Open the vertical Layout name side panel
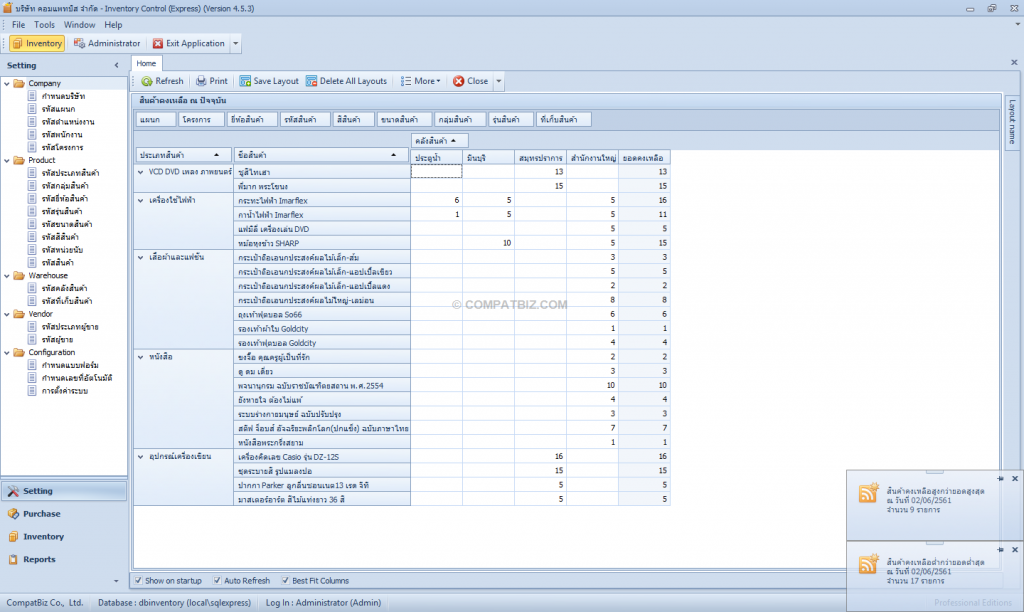This screenshot has height=612, width=1024. pos(1011,122)
